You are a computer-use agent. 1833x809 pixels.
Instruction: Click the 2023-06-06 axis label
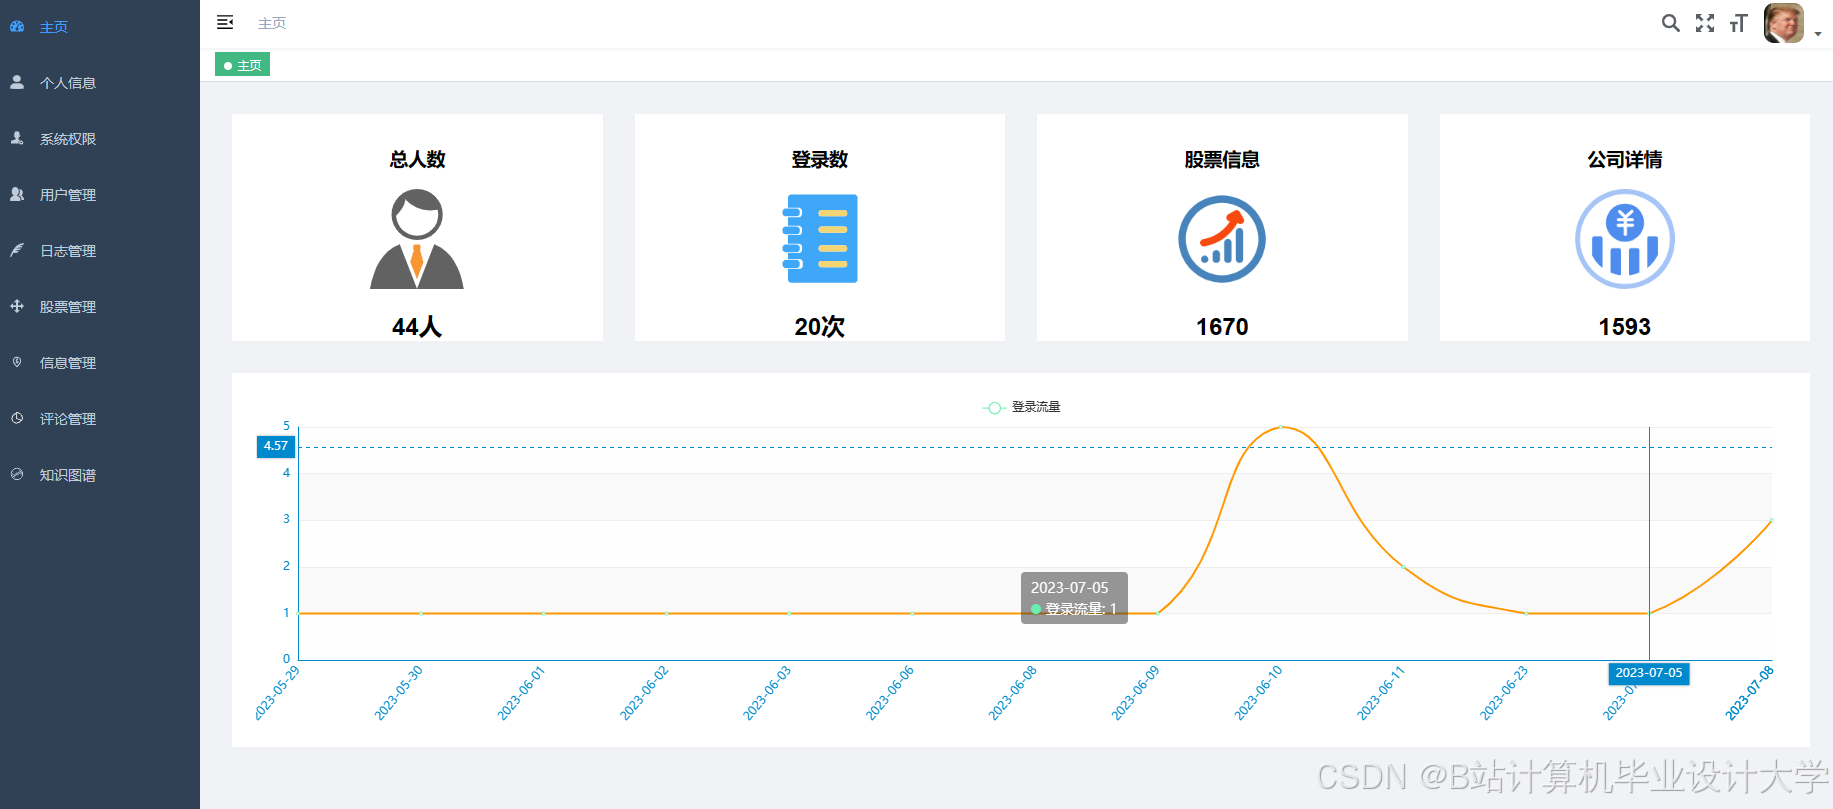pos(890,693)
